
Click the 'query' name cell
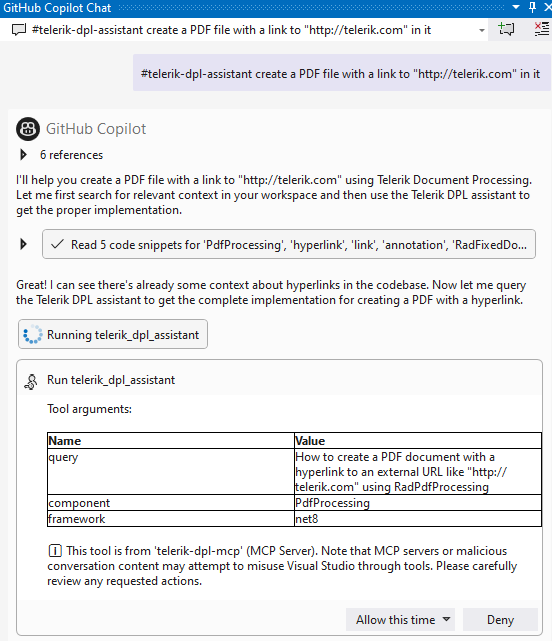coord(171,471)
